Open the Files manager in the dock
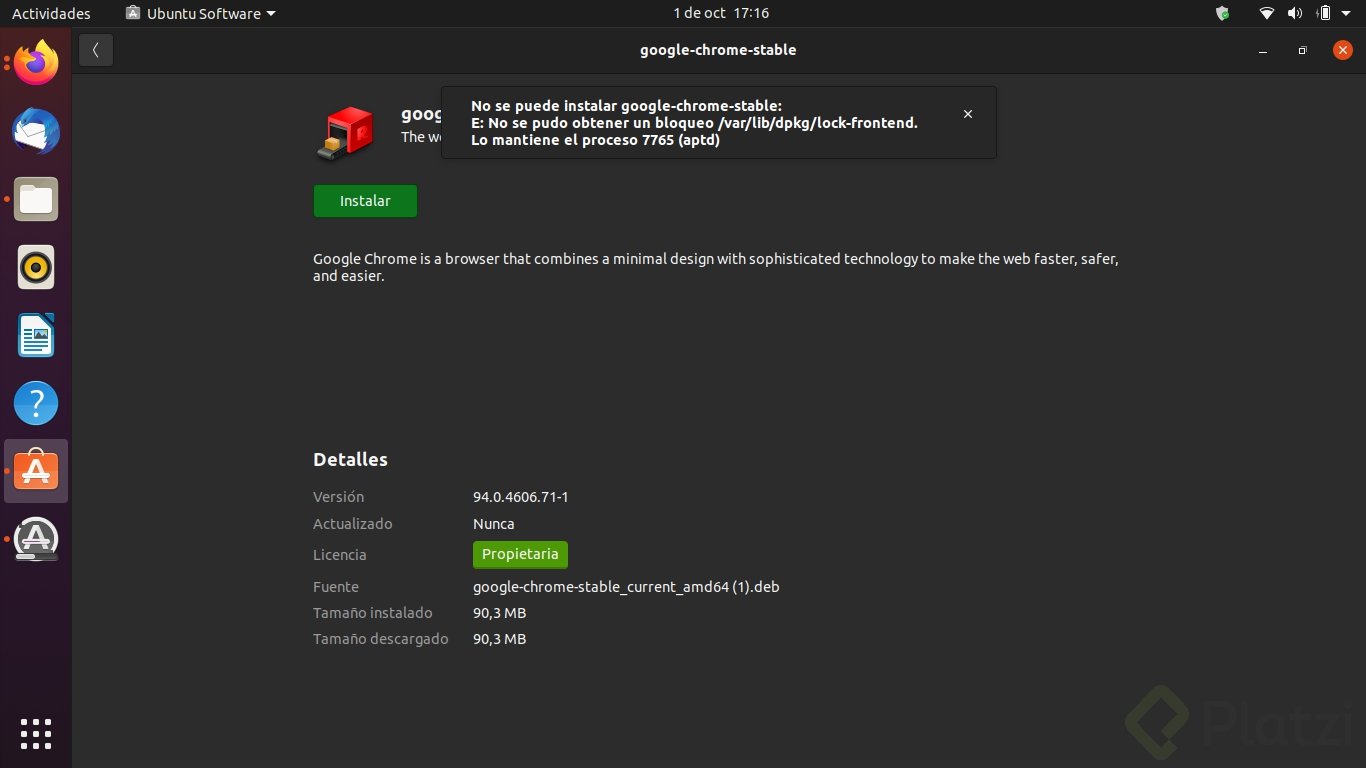The height and width of the screenshot is (768, 1366). [36, 200]
